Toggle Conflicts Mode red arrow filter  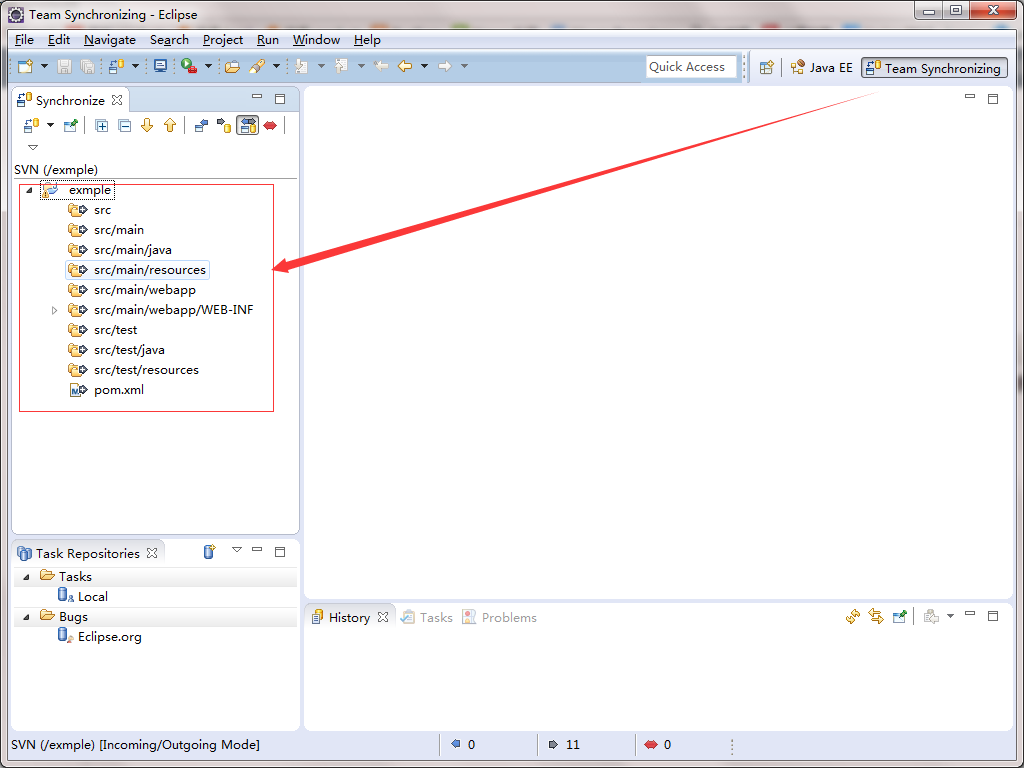(x=270, y=125)
